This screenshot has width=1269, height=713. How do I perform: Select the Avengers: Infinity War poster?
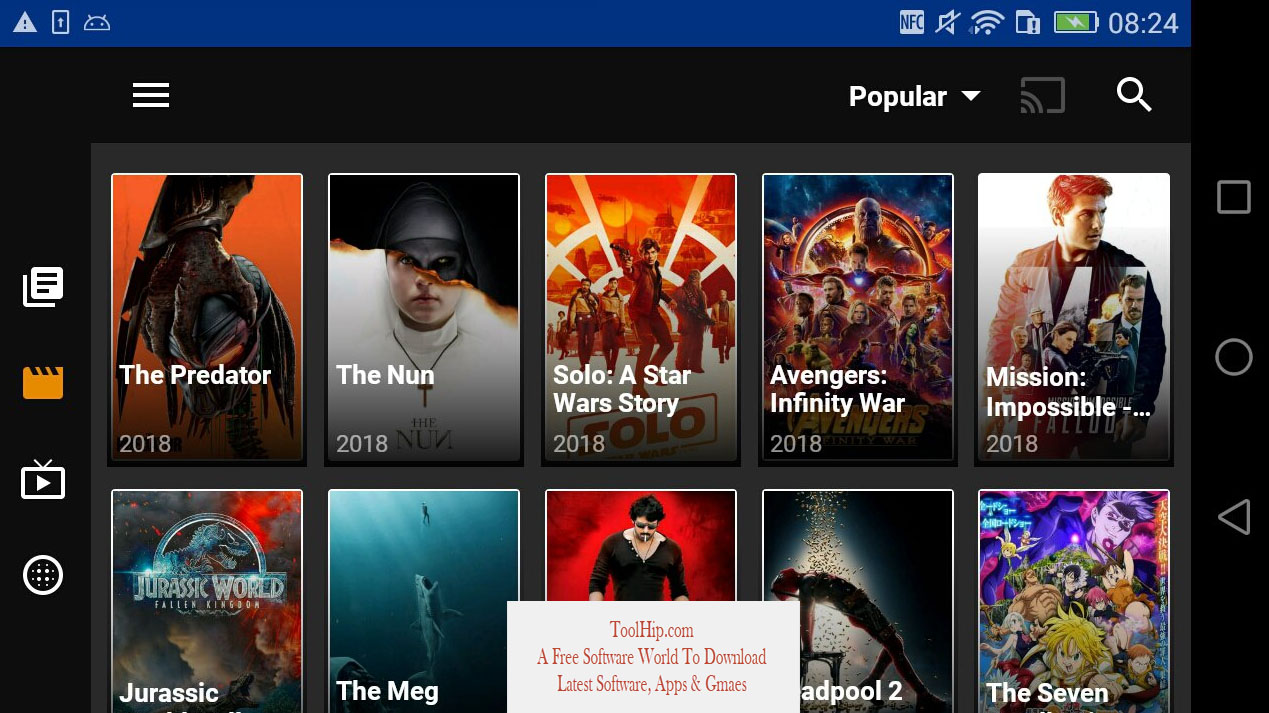click(x=858, y=317)
